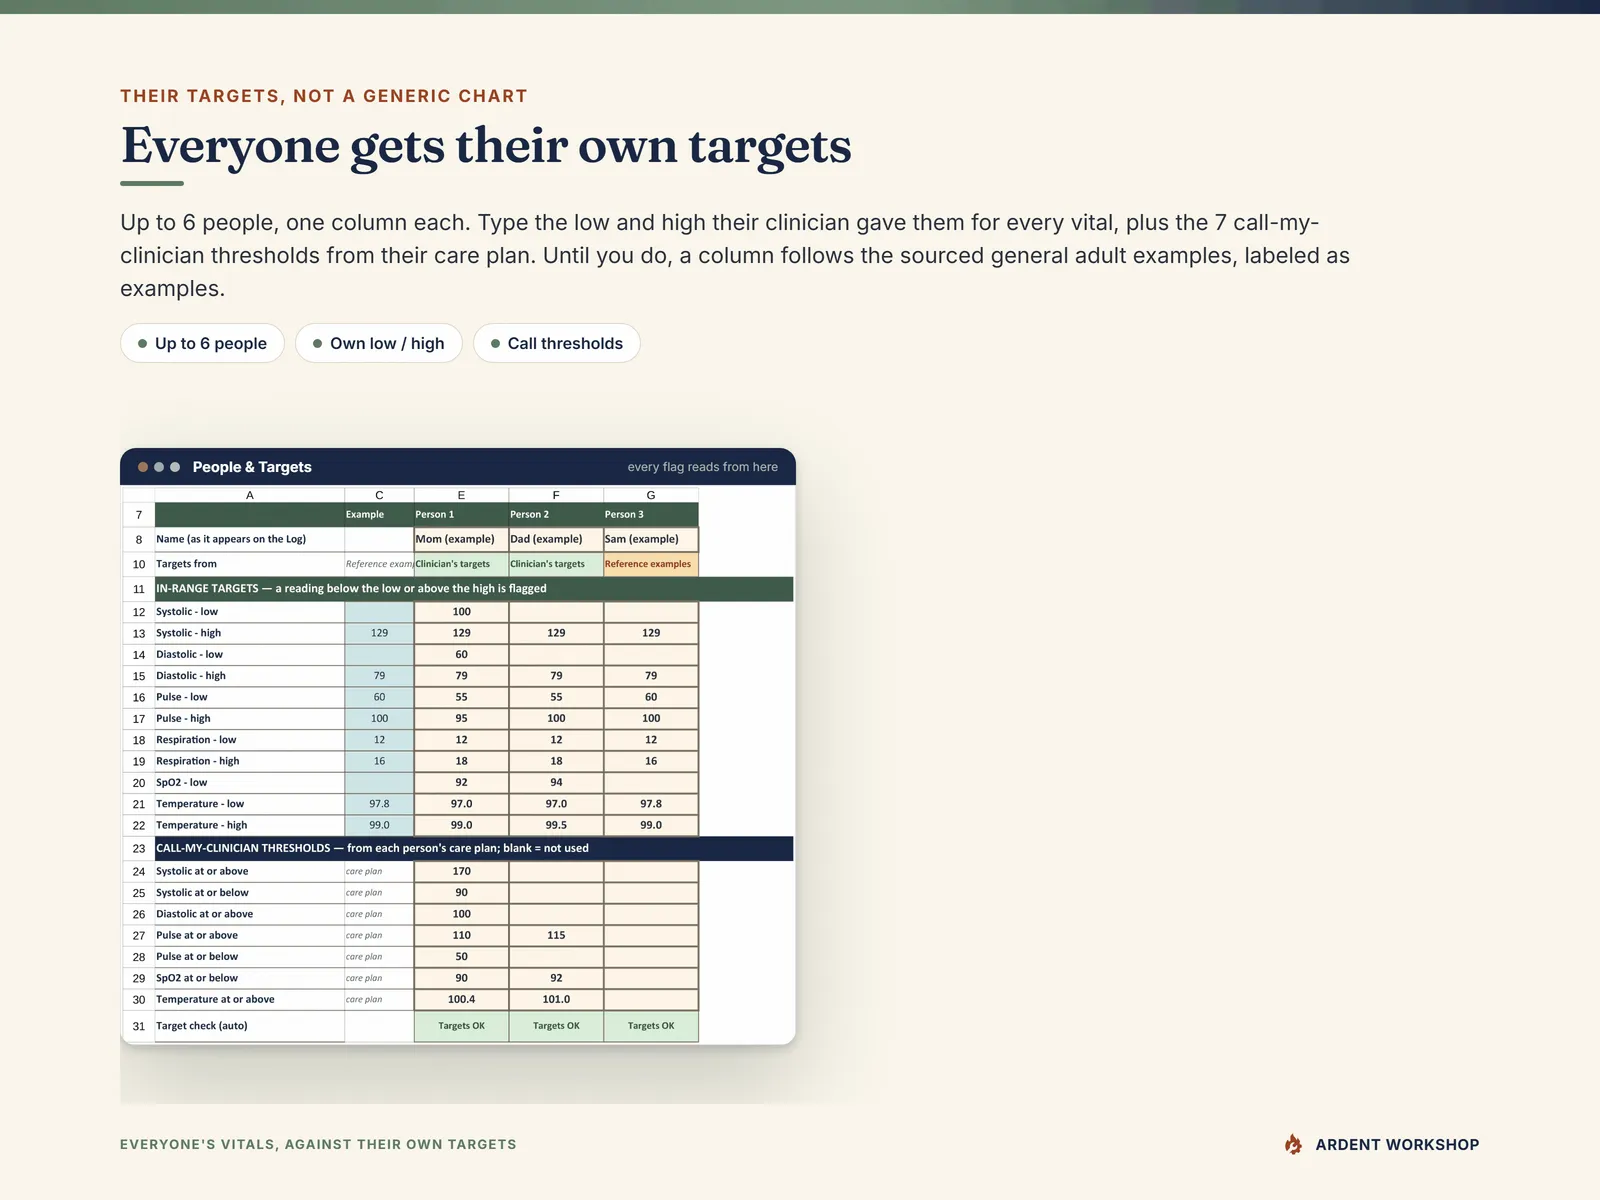This screenshot has width=1600, height=1200.
Task: Select column A header in the spreadsheet
Action: click(x=250, y=495)
